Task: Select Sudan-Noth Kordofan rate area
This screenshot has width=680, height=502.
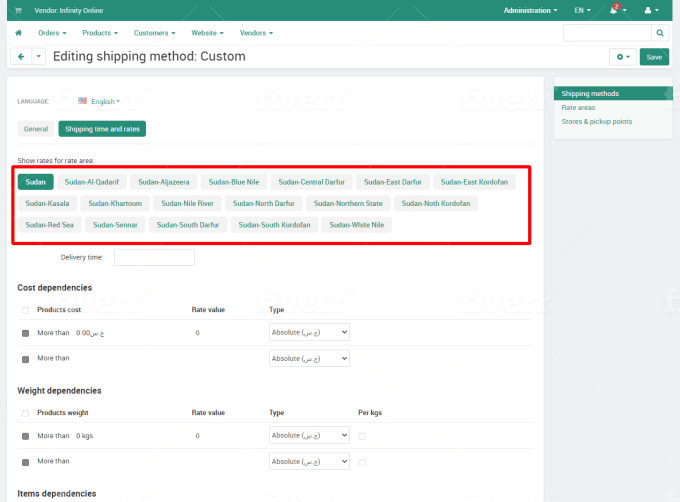Action: coord(435,203)
